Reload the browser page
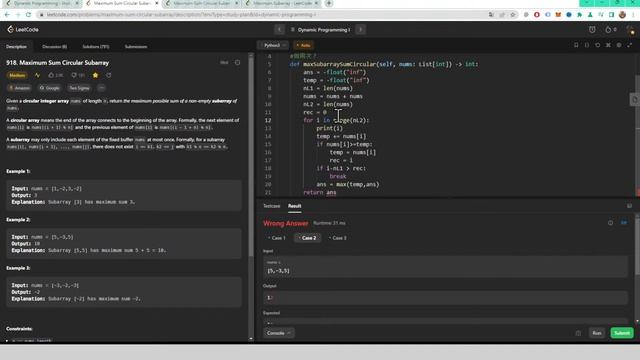Viewport: 640px width, 360px height. (28, 15)
